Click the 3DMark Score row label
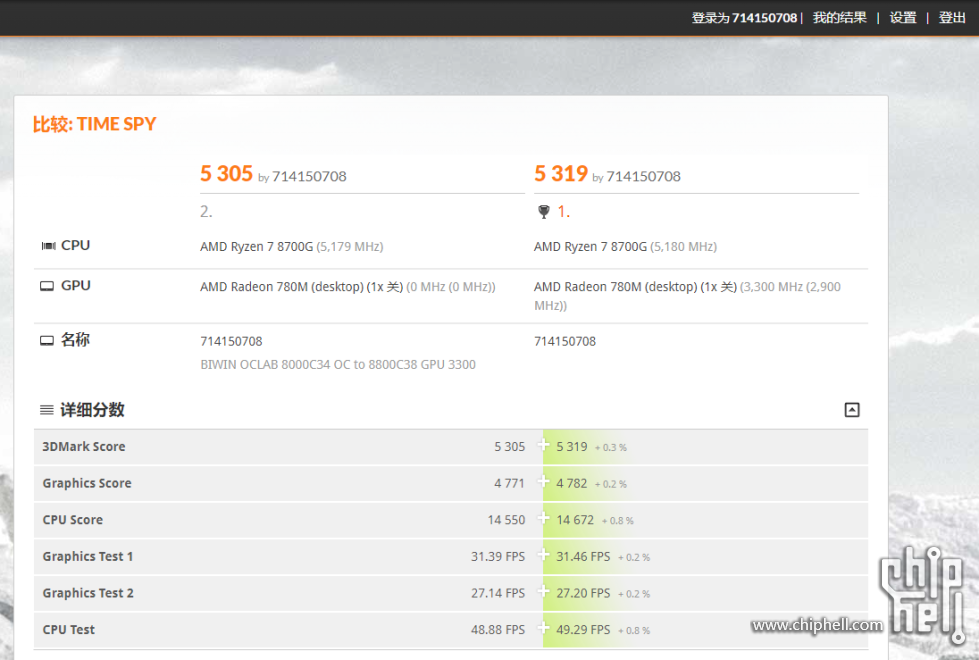The image size is (979, 660). (84, 446)
